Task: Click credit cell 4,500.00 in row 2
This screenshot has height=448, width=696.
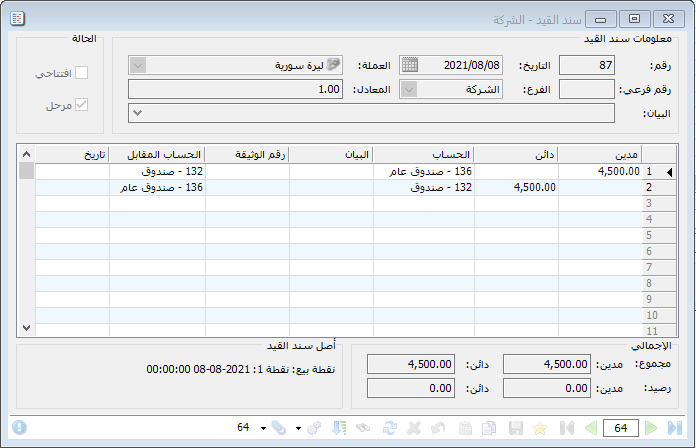Action: pos(516,187)
